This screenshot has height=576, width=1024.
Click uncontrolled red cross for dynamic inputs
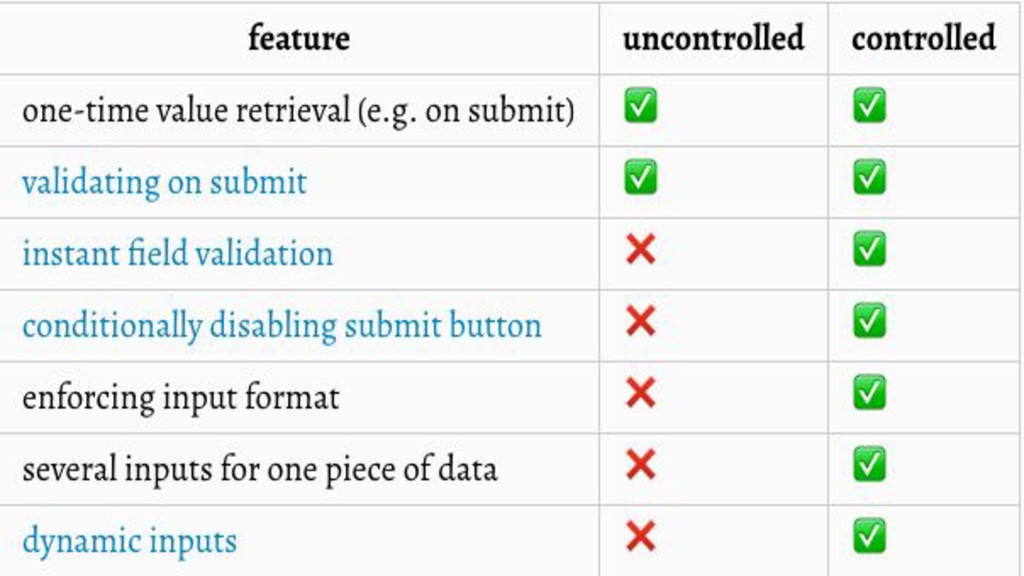pos(640,537)
